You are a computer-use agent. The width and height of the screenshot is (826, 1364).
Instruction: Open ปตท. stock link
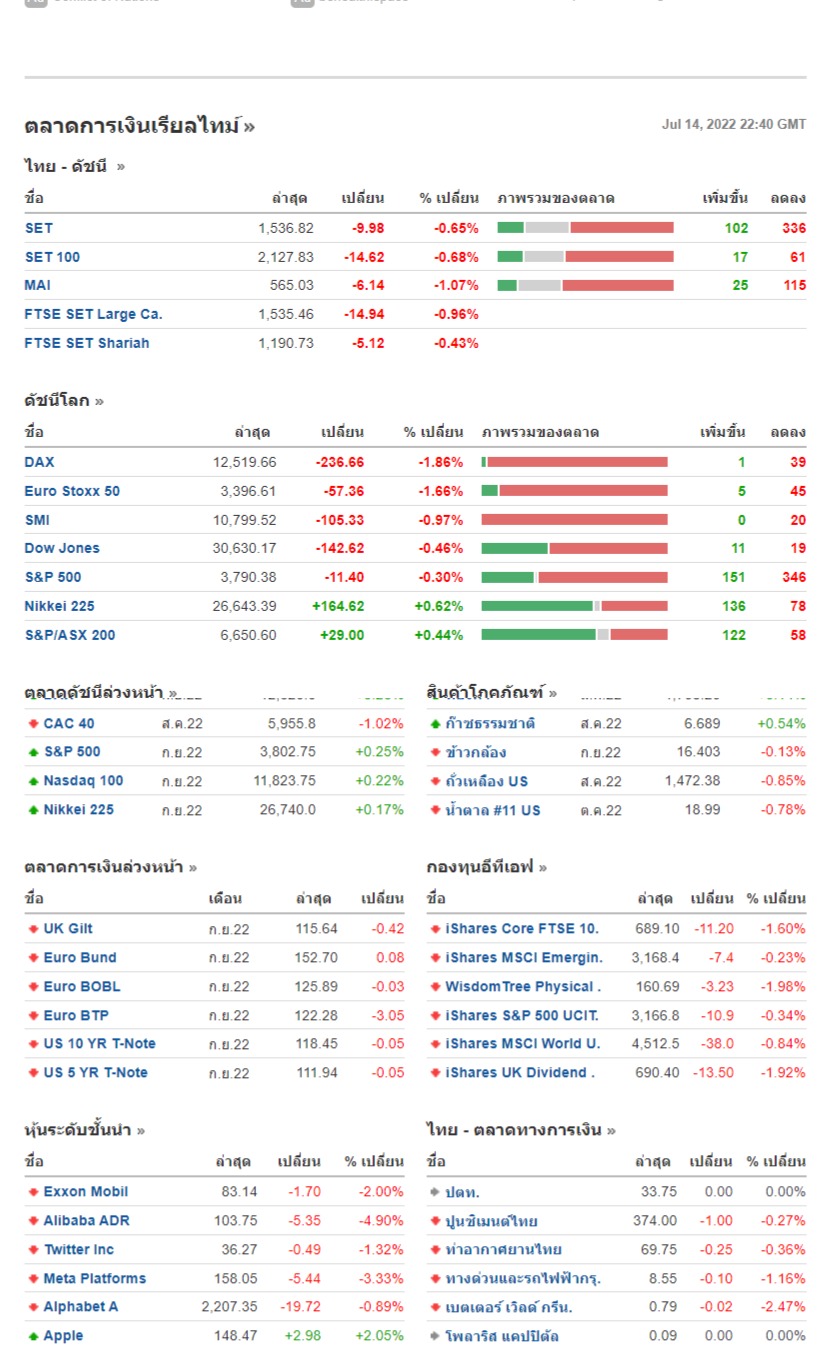(463, 1192)
